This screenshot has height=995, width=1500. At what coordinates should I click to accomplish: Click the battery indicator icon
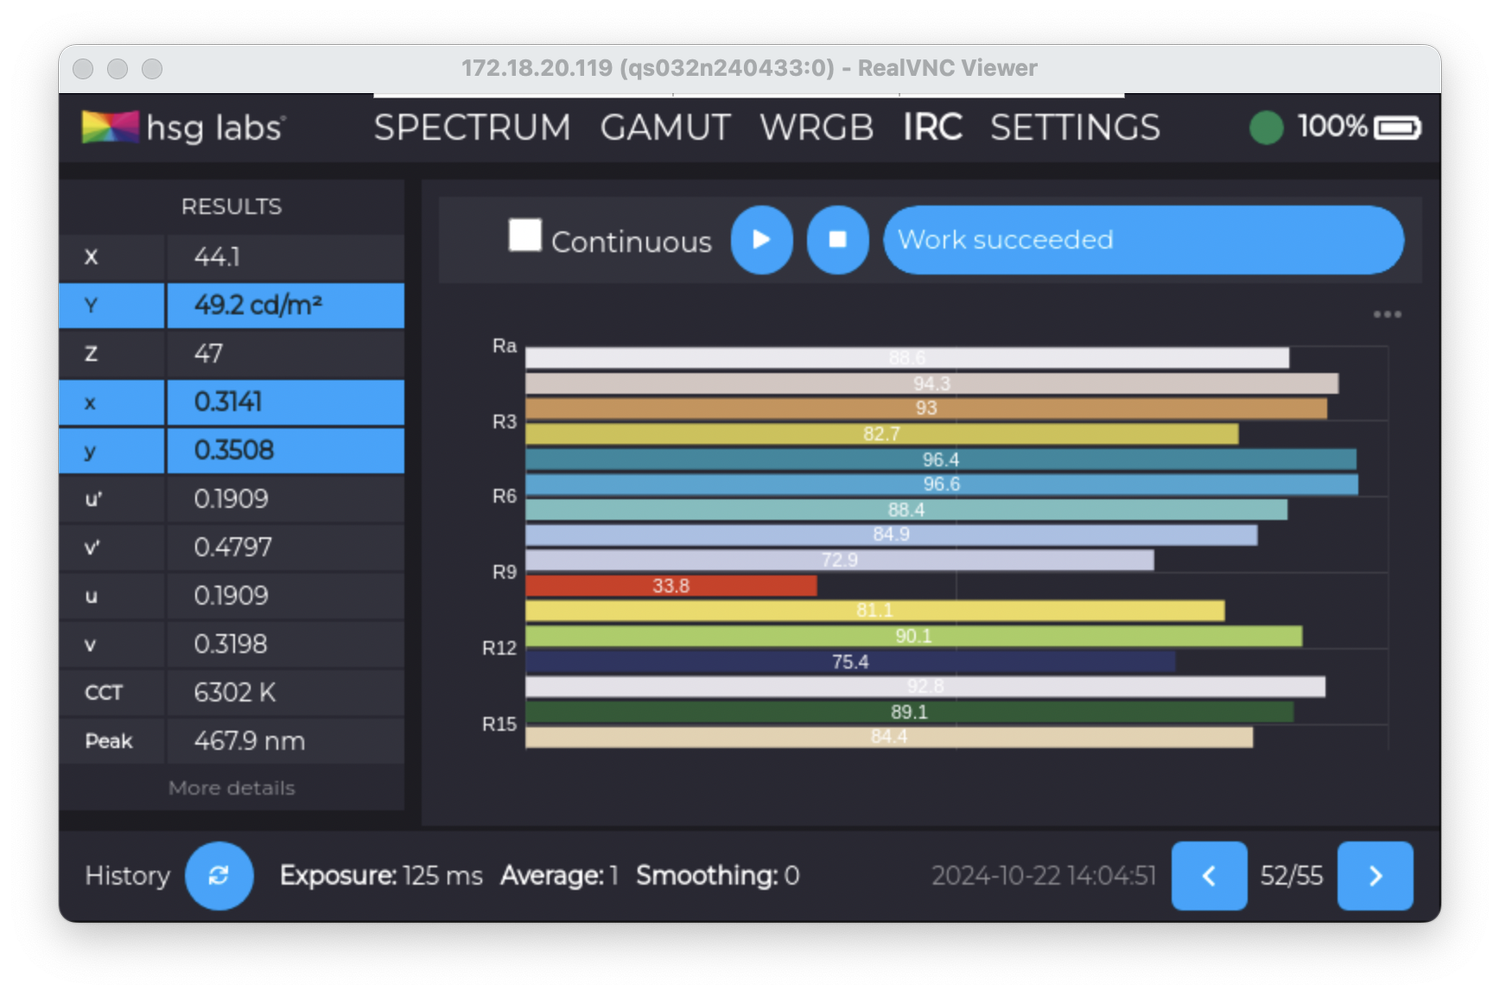pos(1397,127)
